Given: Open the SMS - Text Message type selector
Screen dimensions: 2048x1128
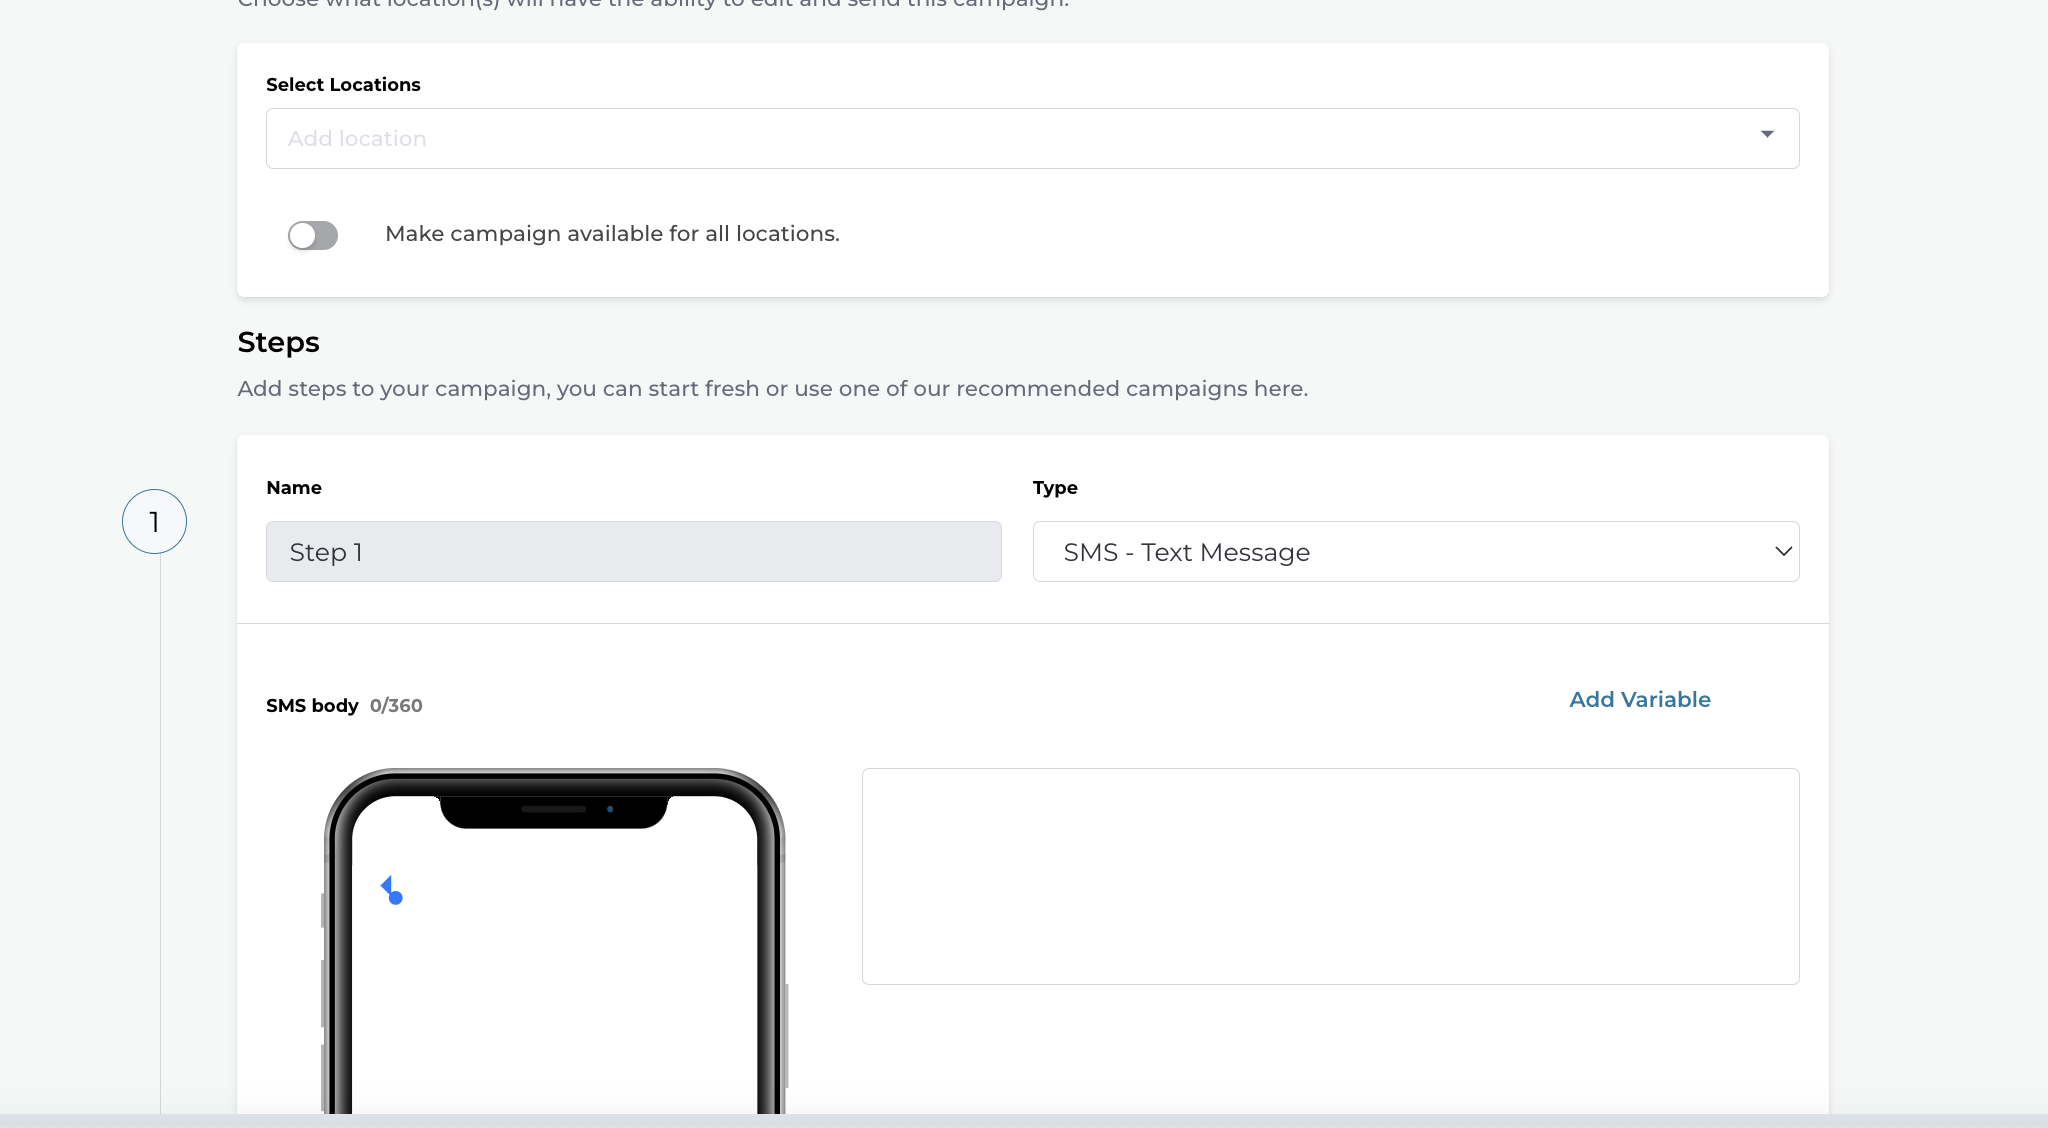Looking at the screenshot, I should point(1414,551).
